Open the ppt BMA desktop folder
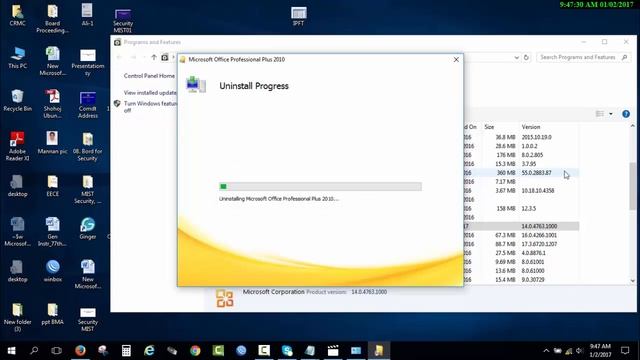This screenshot has width=640, height=360. (52, 314)
